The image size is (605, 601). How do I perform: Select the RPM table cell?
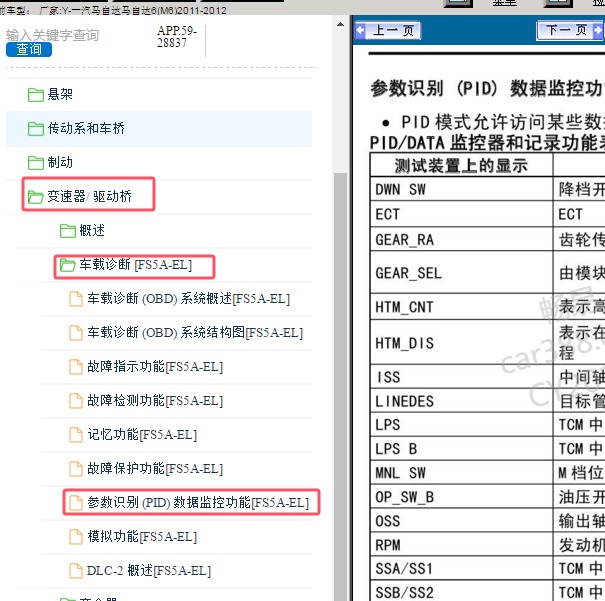pos(461,544)
